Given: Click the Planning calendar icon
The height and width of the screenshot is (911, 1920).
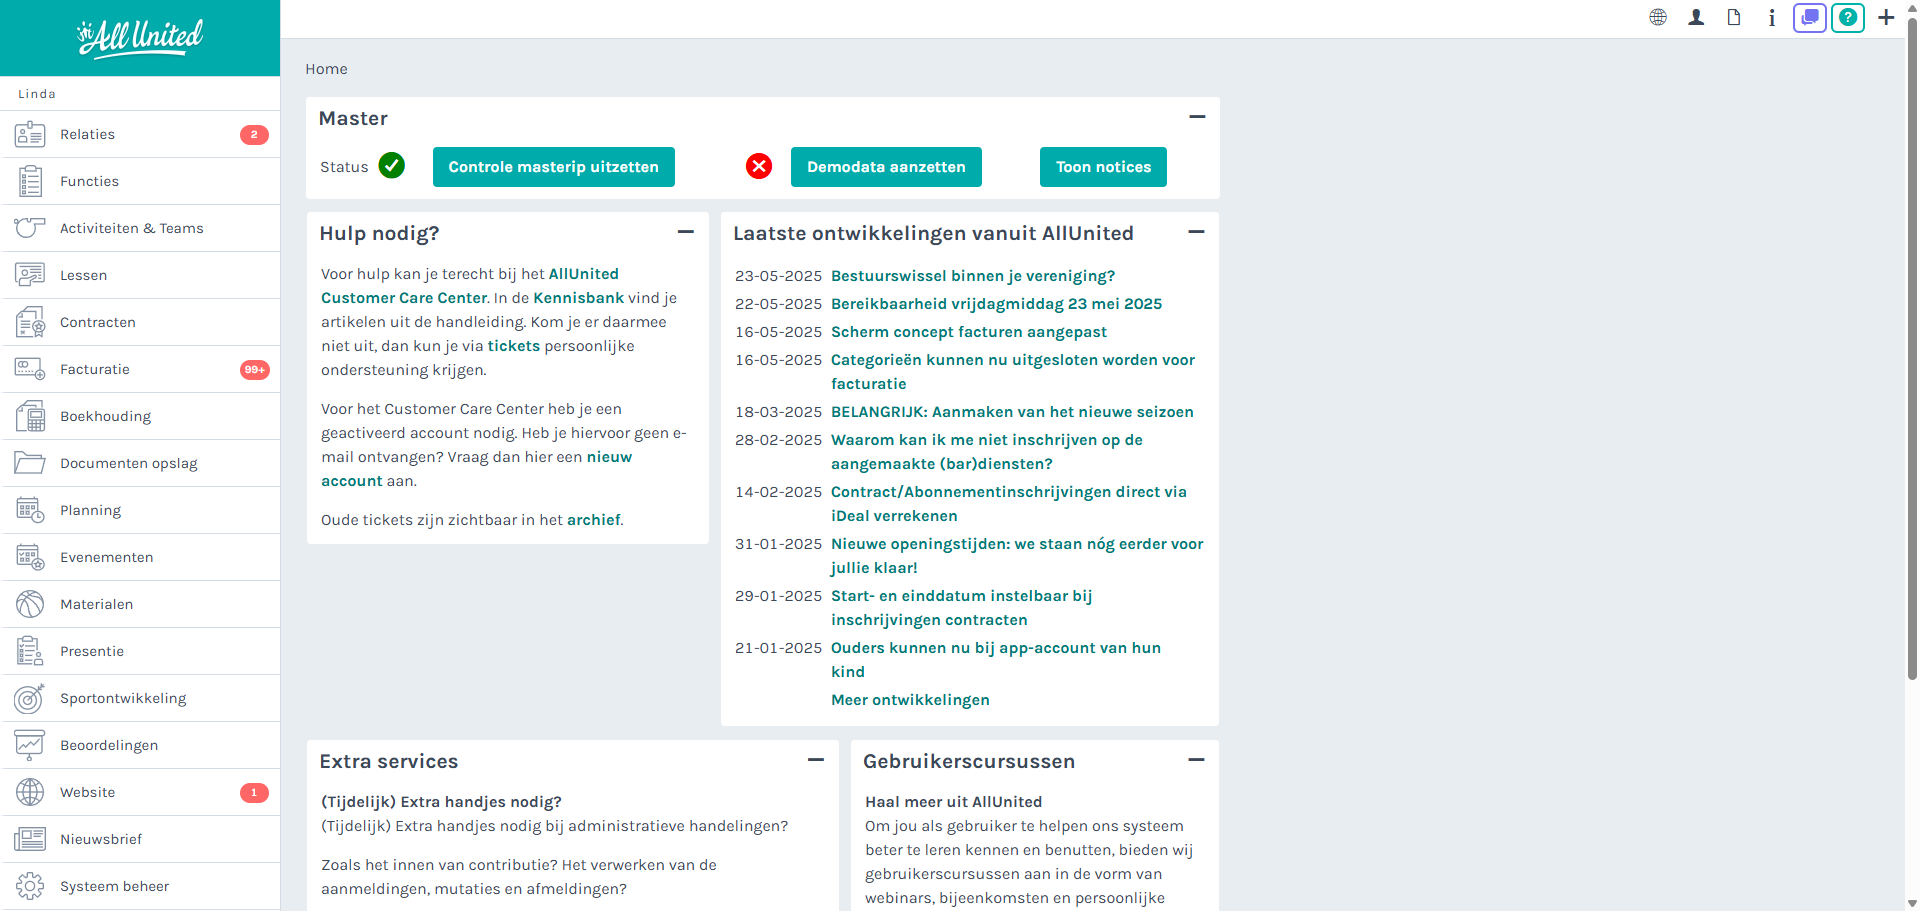Looking at the screenshot, I should click(30, 510).
